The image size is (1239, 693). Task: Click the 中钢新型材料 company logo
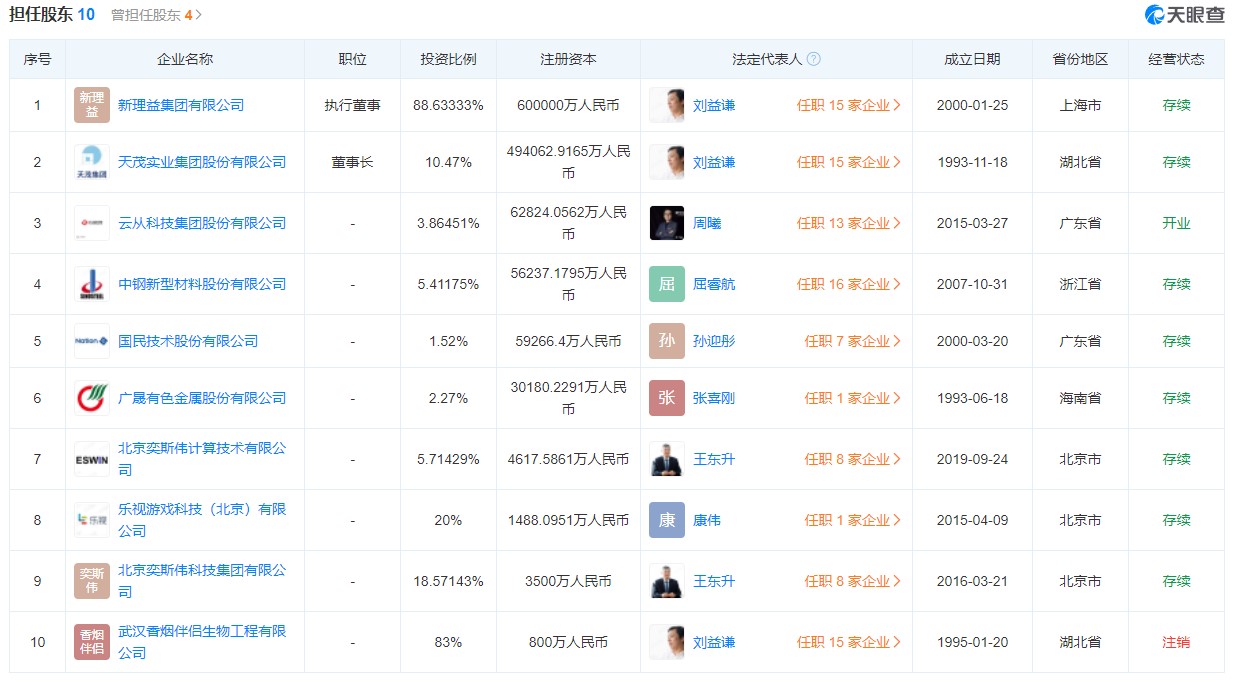tap(92, 284)
